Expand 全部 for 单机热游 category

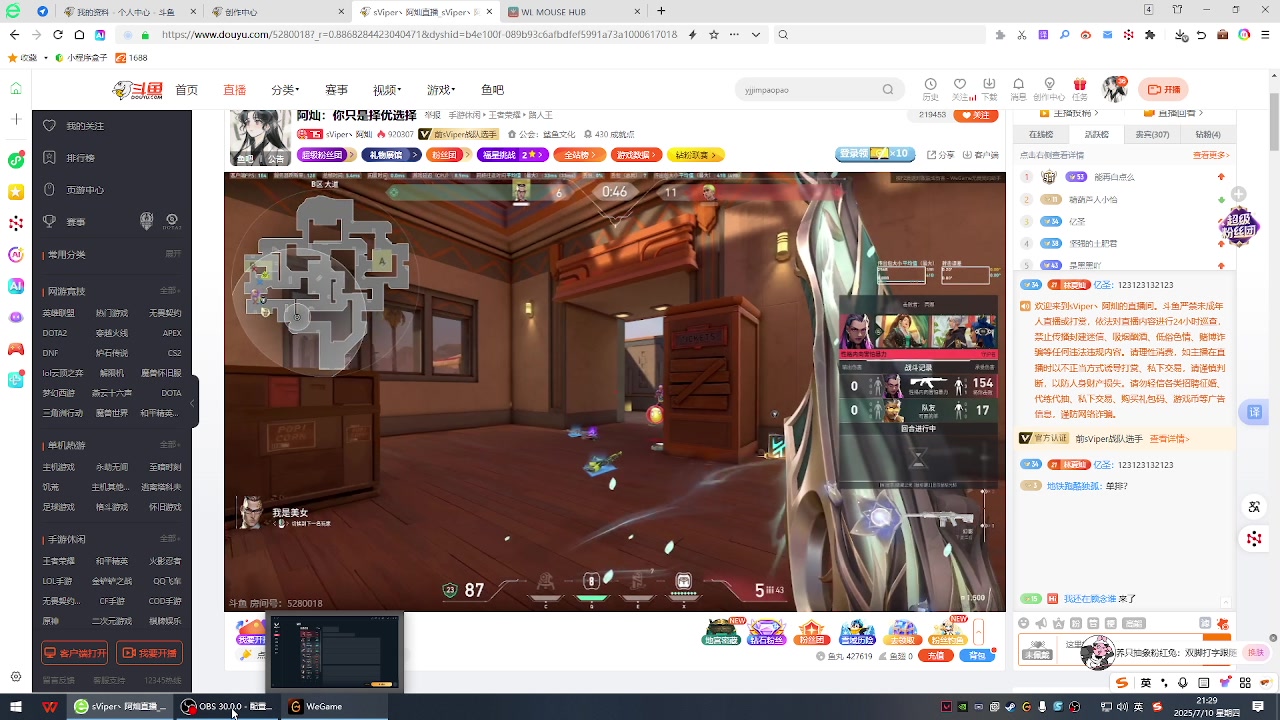click(x=171, y=445)
